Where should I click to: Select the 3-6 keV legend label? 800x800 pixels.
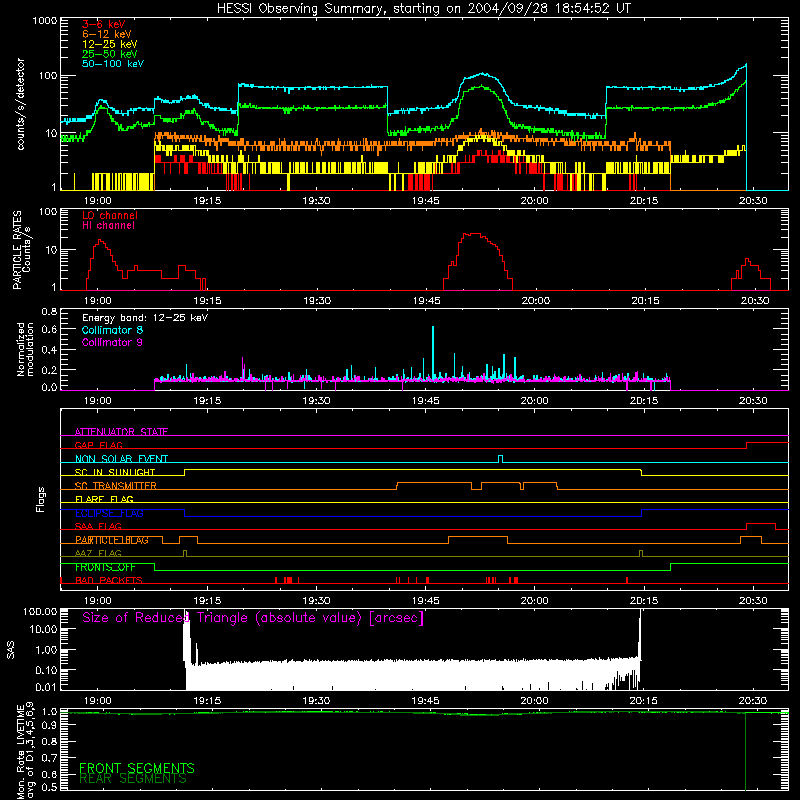click(103, 24)
